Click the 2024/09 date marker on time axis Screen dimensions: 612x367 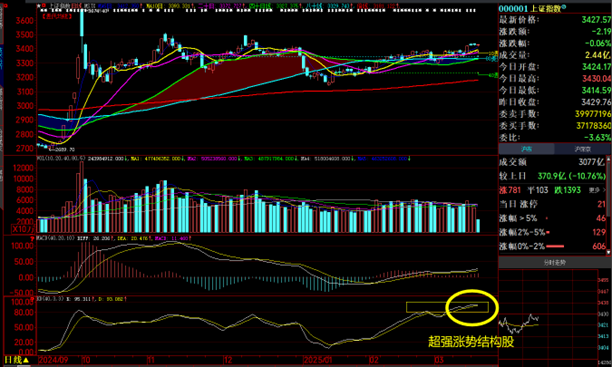point(53,360)
